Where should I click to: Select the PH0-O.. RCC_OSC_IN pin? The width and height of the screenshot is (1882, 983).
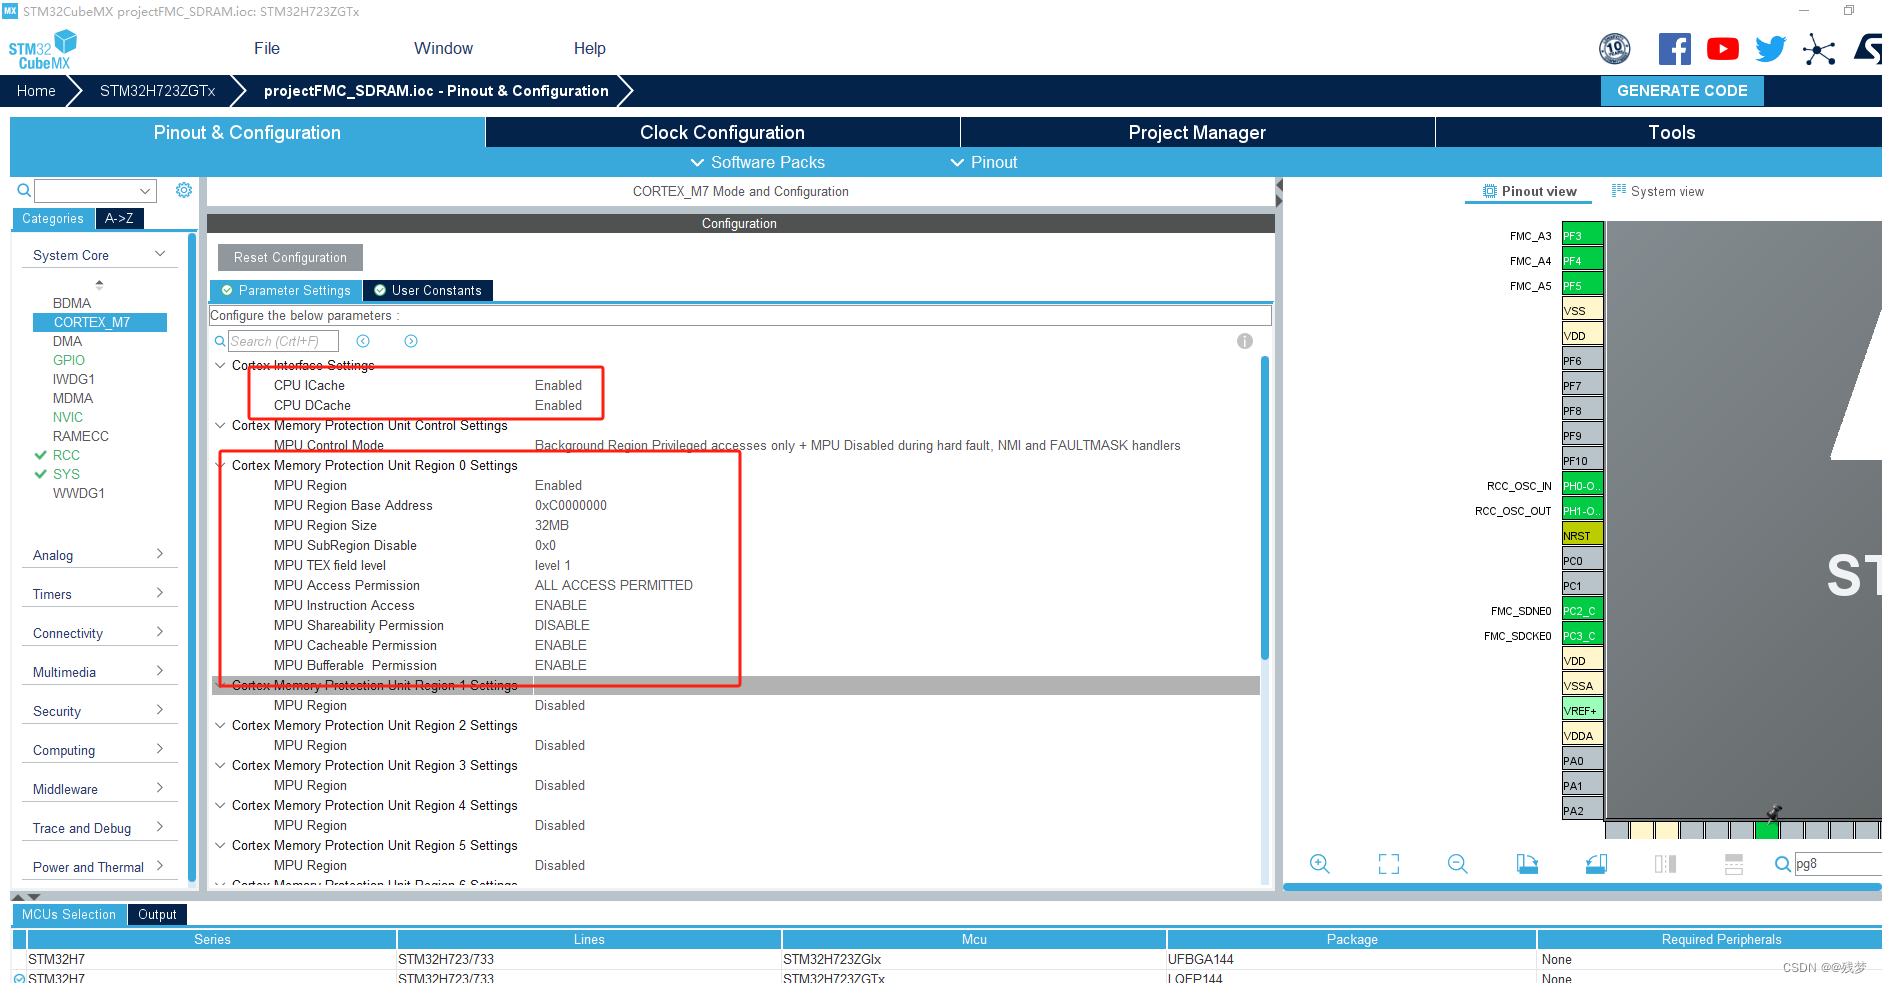coord(1583,485)
